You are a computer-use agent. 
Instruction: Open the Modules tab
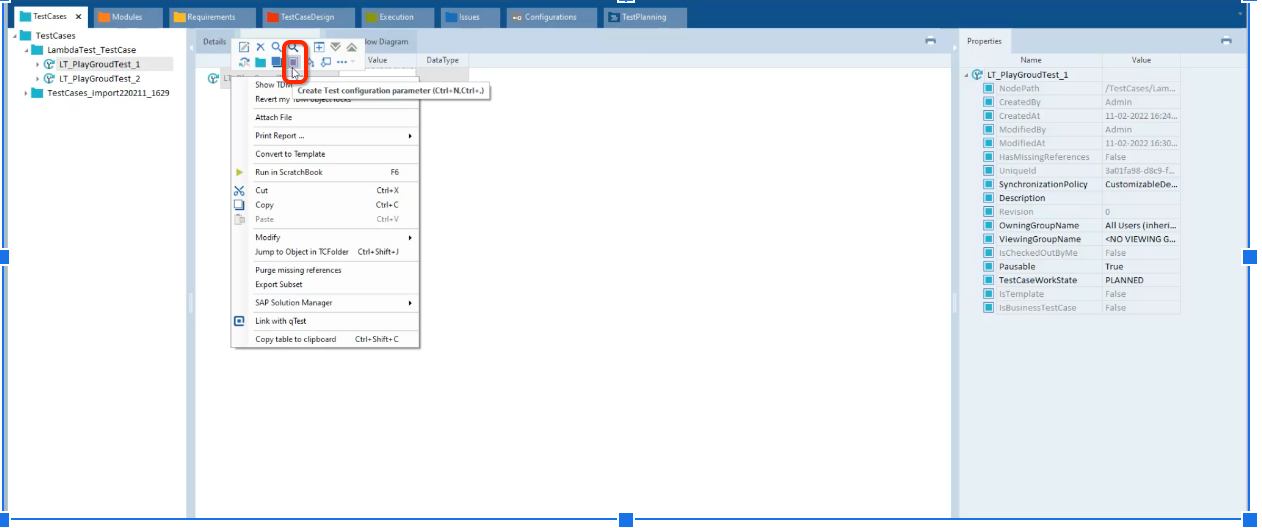[127, 17]
